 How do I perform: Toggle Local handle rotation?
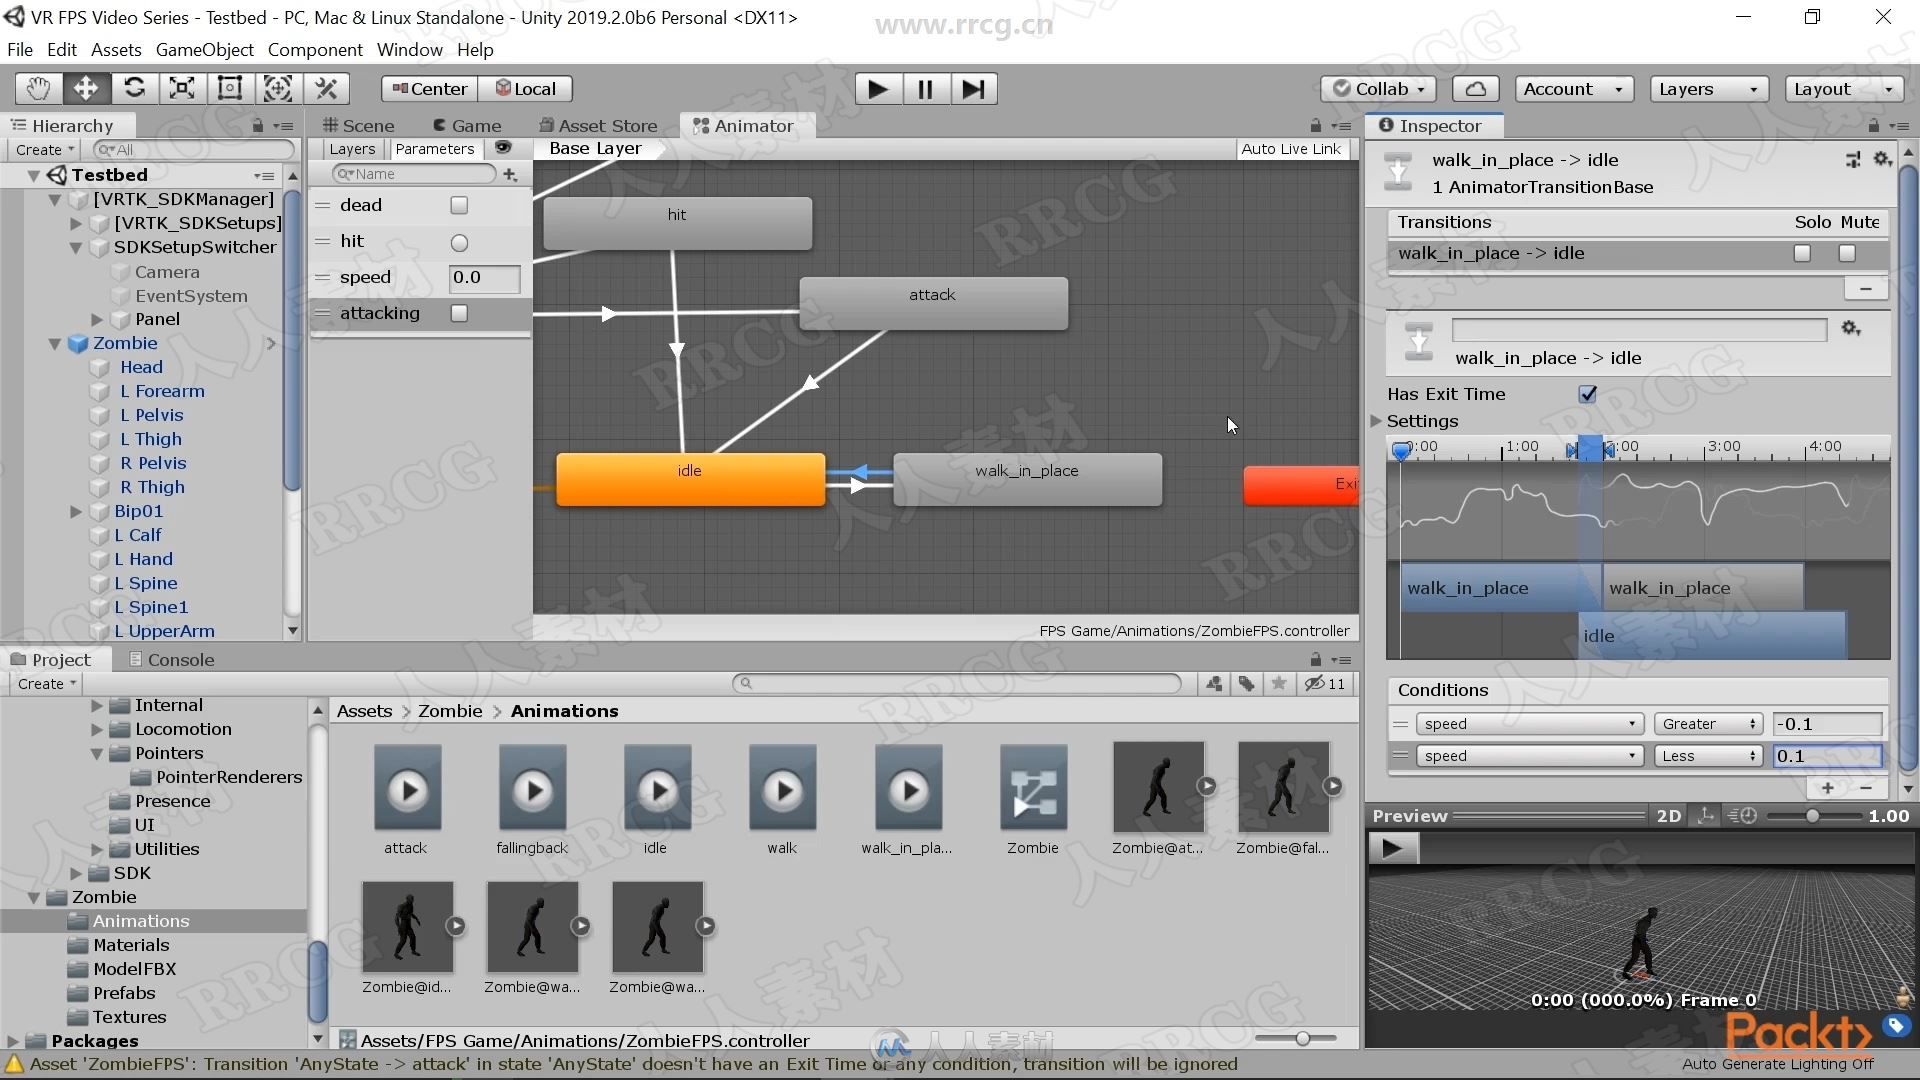526,89
